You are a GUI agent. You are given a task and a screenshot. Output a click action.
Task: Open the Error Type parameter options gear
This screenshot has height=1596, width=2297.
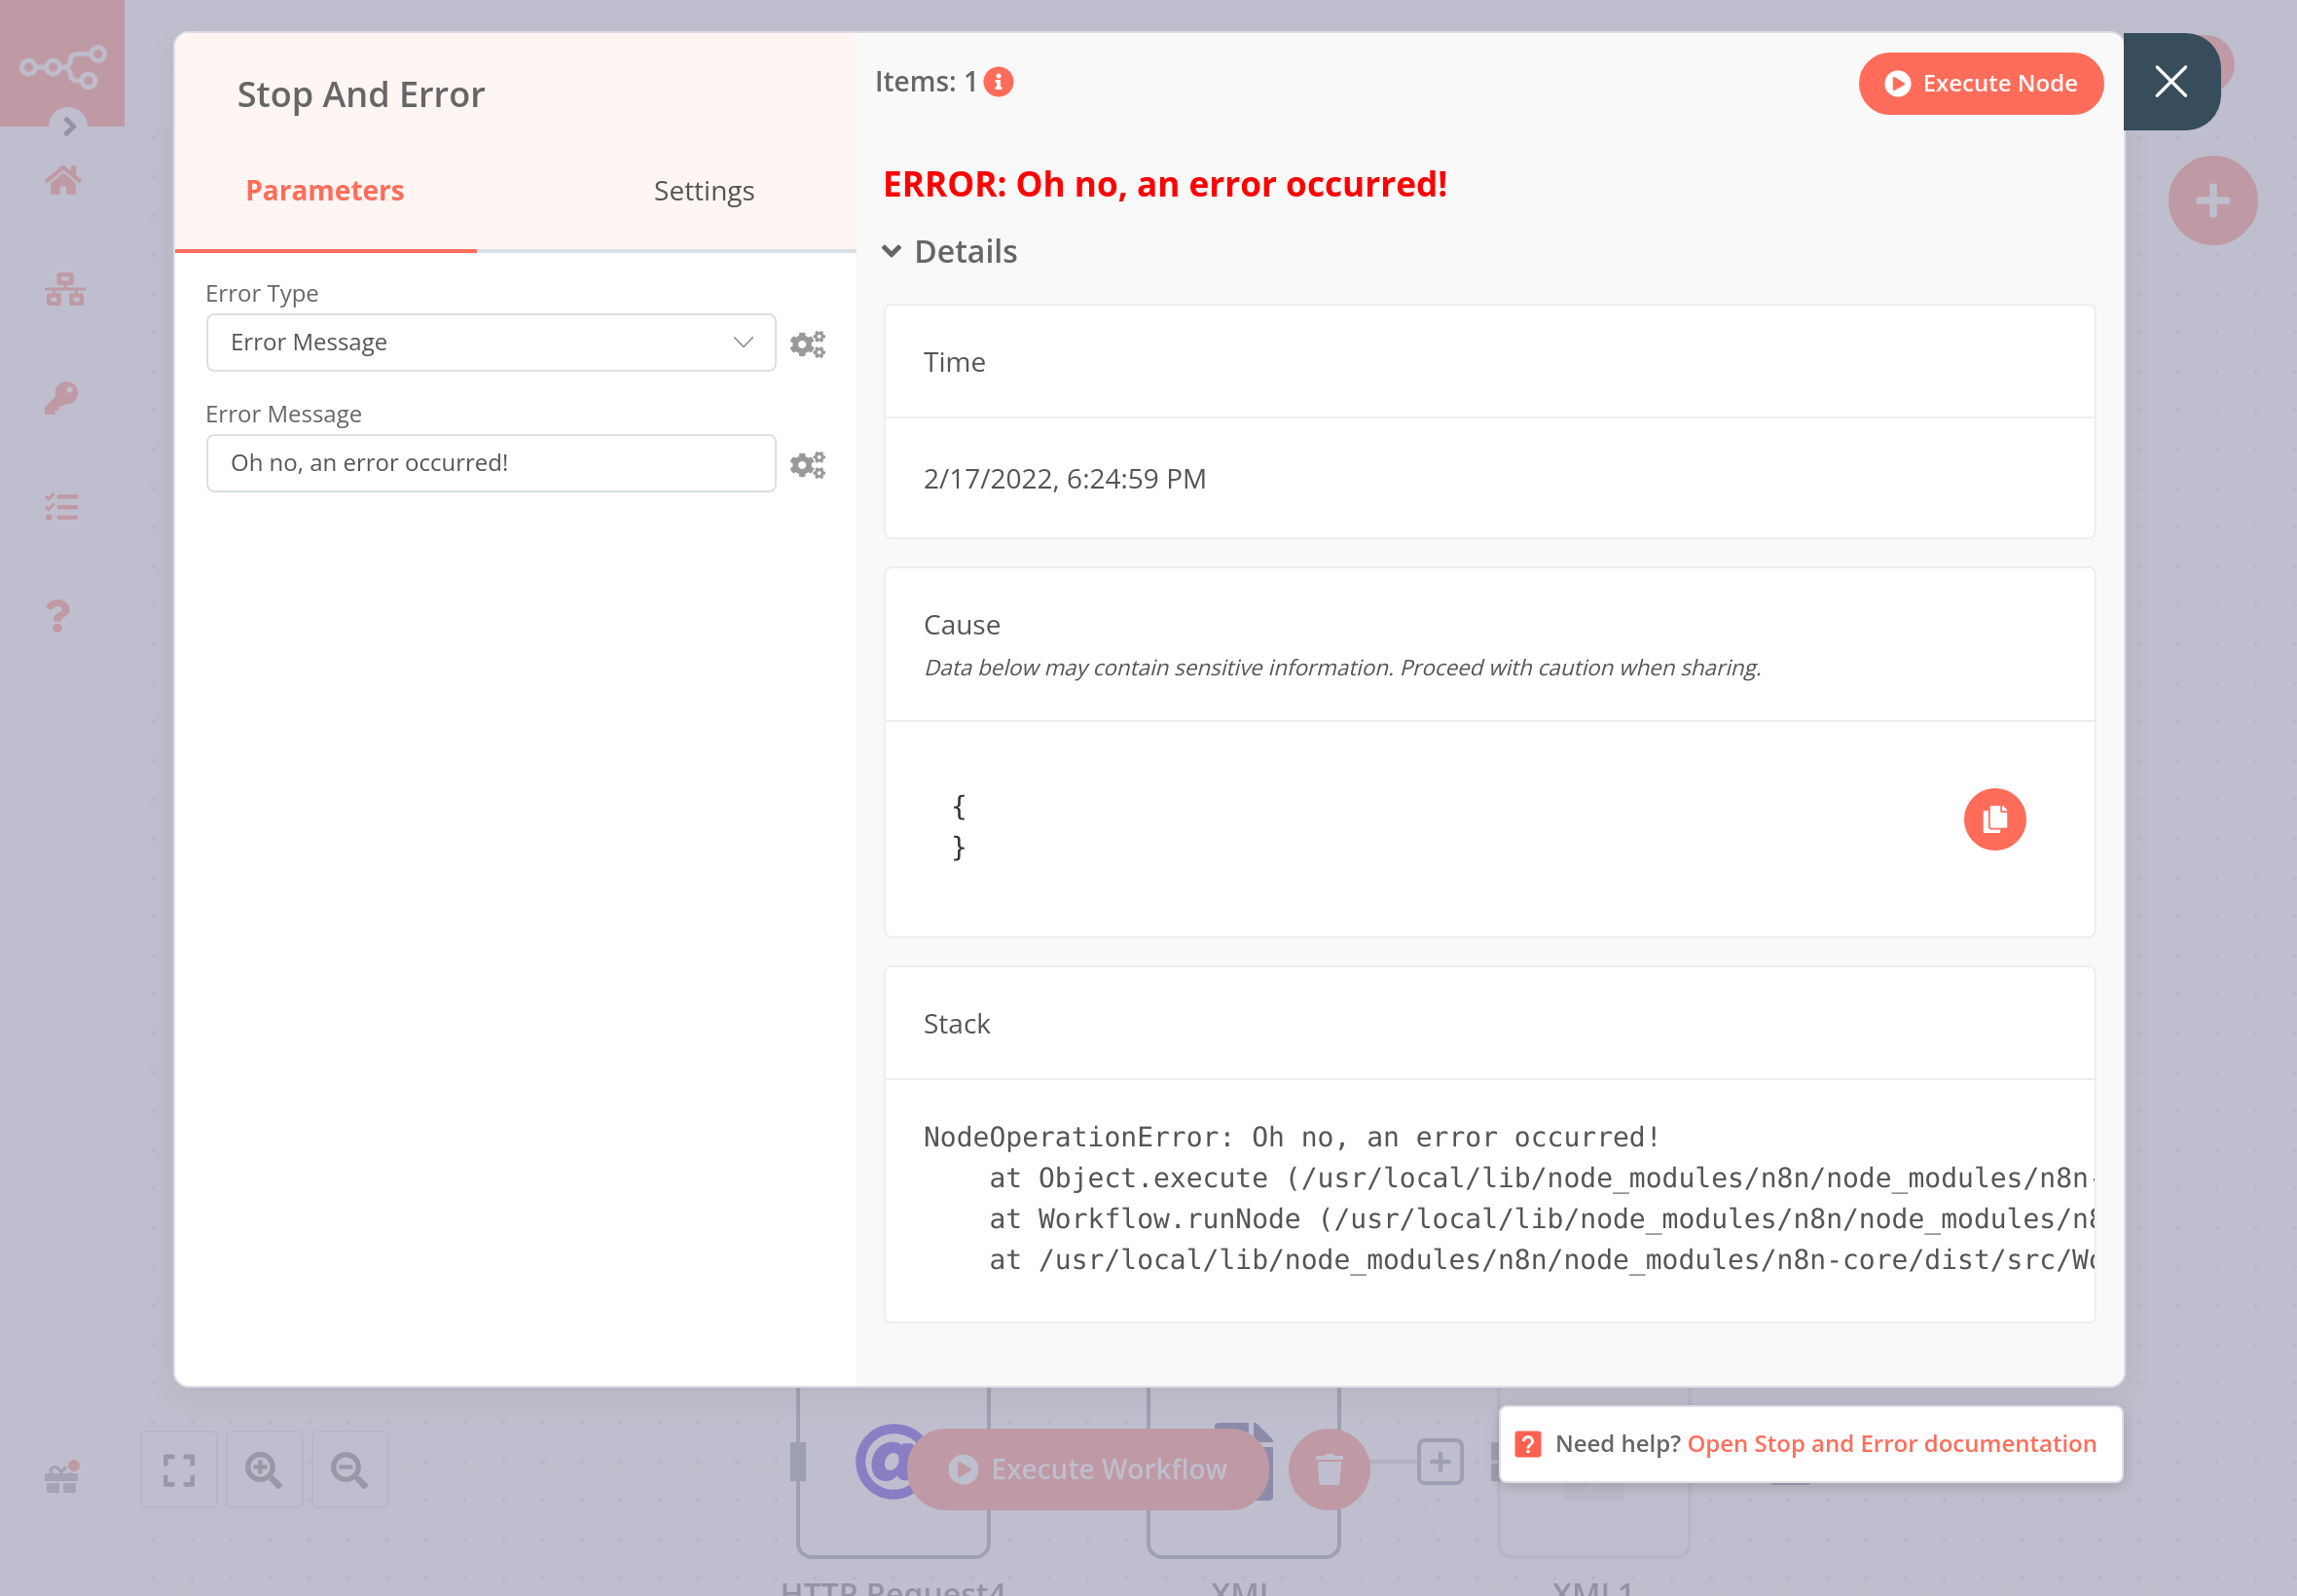807,344
